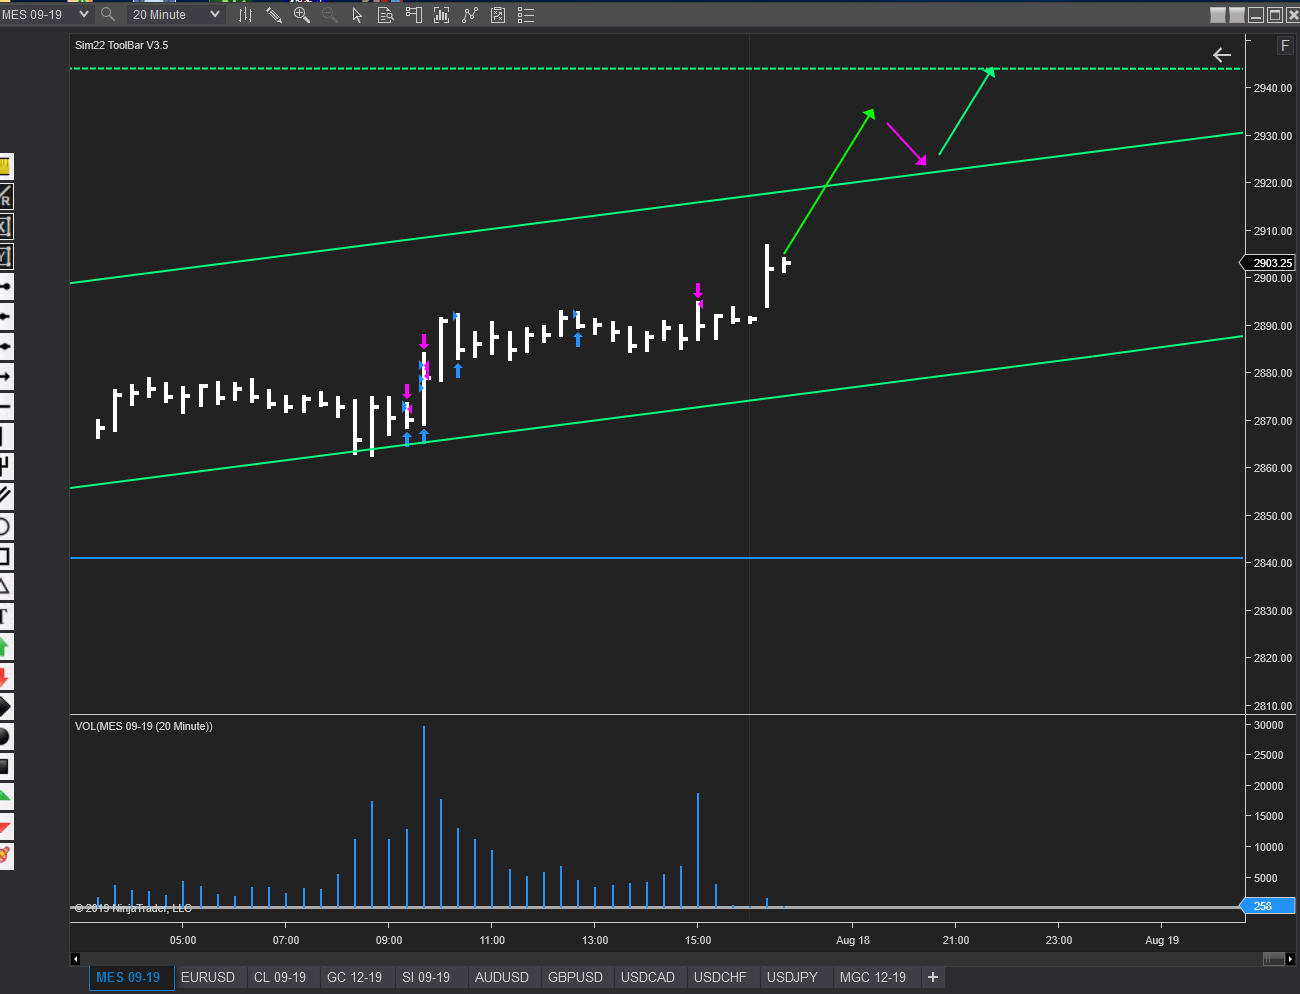1300x994 pixels.
Task: Select the R regression channel tool
Action: (5, 196)
